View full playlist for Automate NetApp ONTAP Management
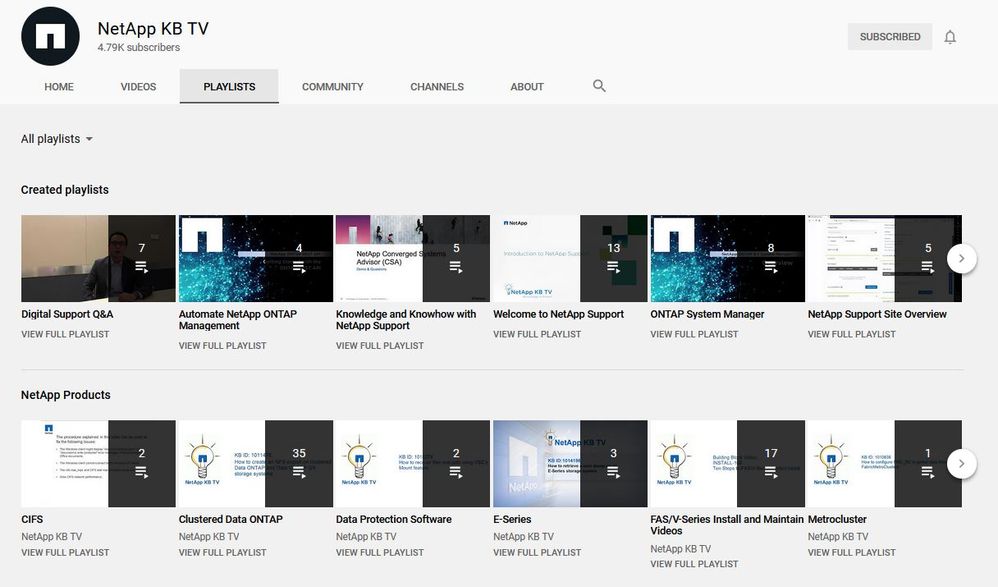Screen dimensions: 998x587 point(222,346)
